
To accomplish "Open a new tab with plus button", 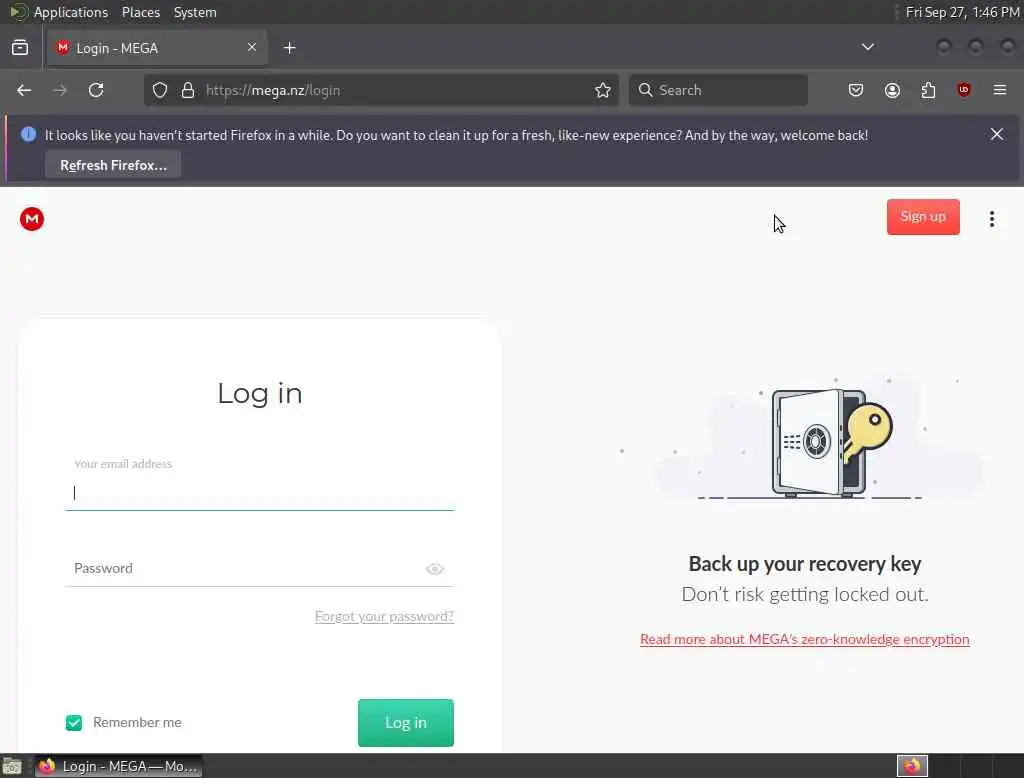I will [289, 48].
